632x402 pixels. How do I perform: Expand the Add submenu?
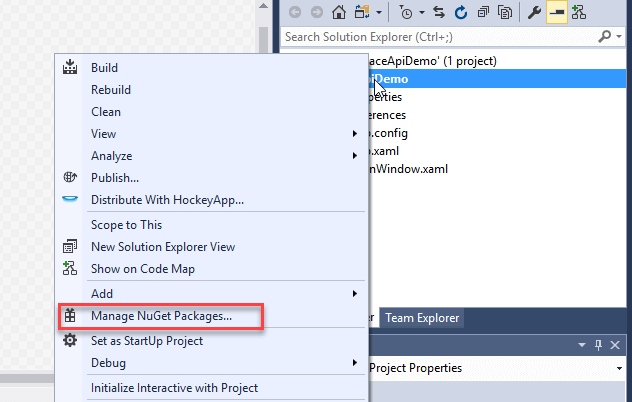pyautogui.click(x=354, y=294)
